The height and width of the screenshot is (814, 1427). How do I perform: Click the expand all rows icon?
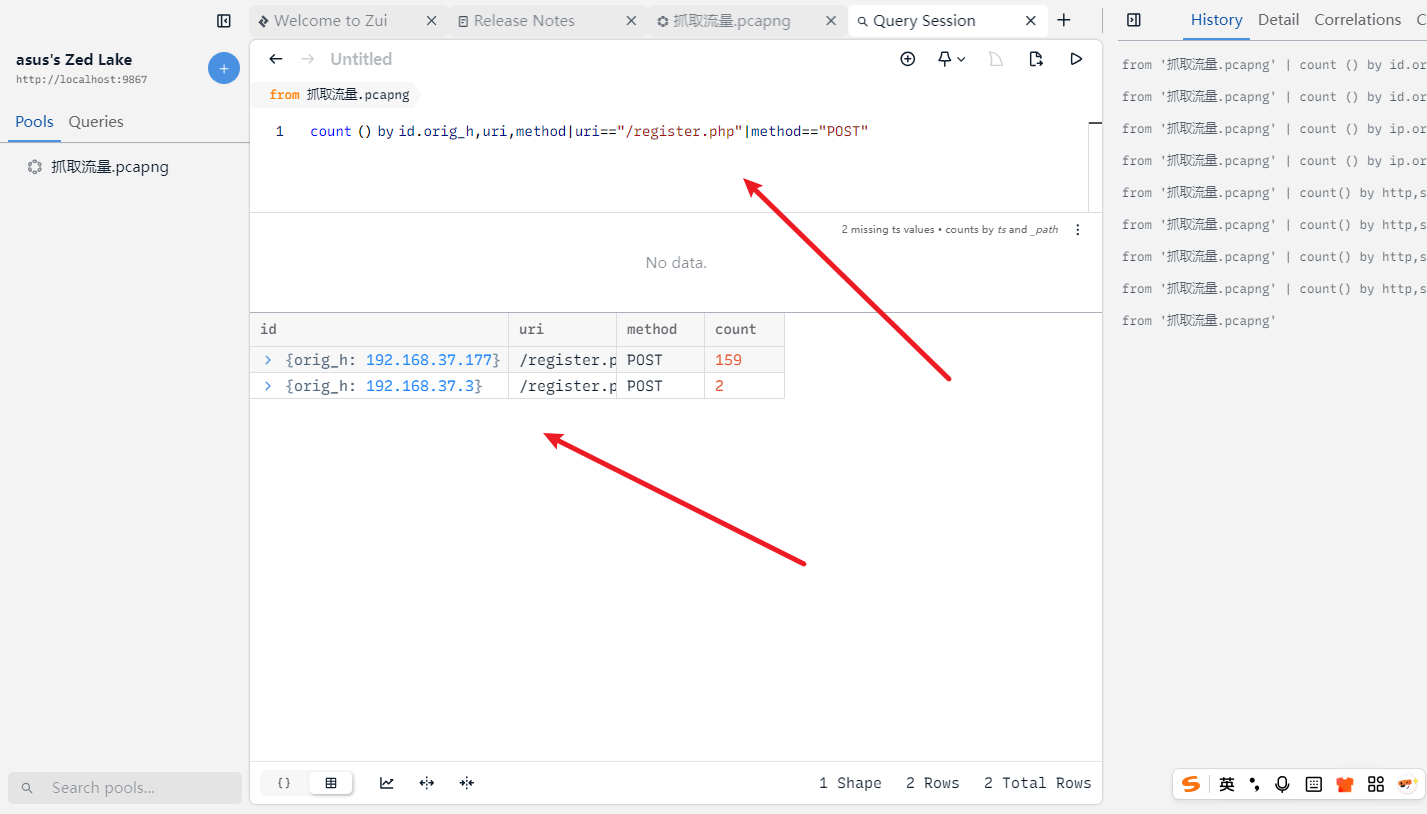427,783
